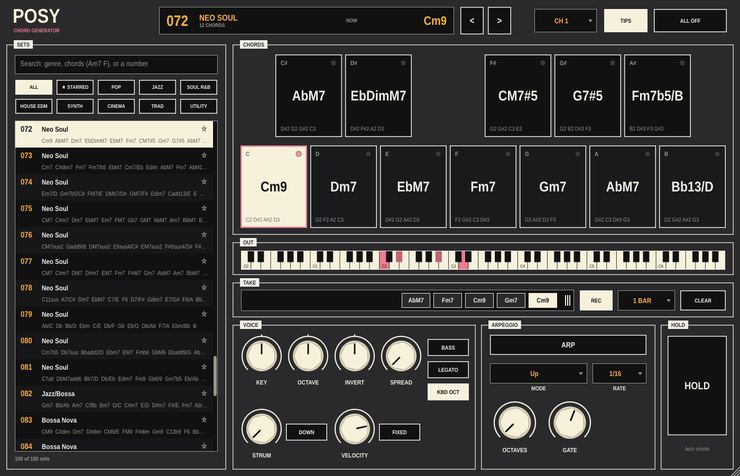
Task: Click the ALL OFF button
Action: pyautogui.click(x=690, y=21)
